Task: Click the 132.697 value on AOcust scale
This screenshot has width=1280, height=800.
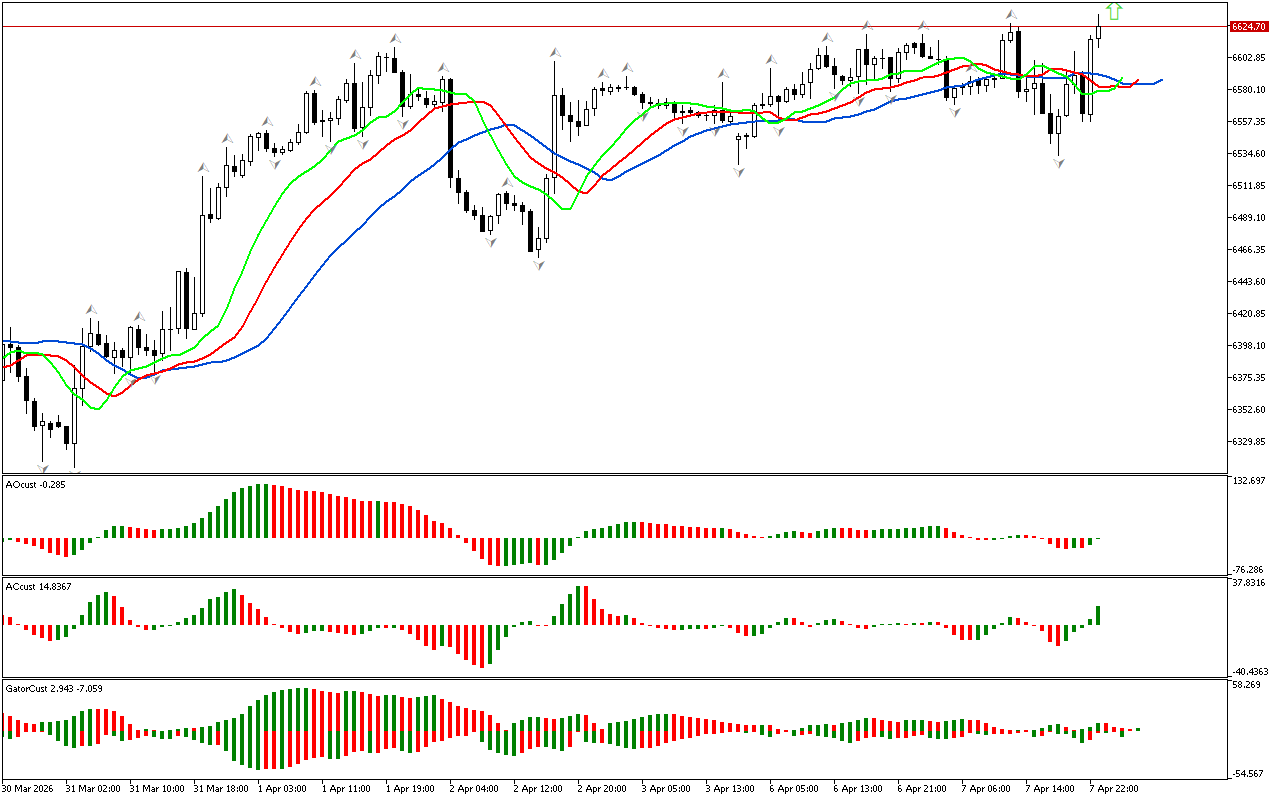Action: tap(1248, 482)
